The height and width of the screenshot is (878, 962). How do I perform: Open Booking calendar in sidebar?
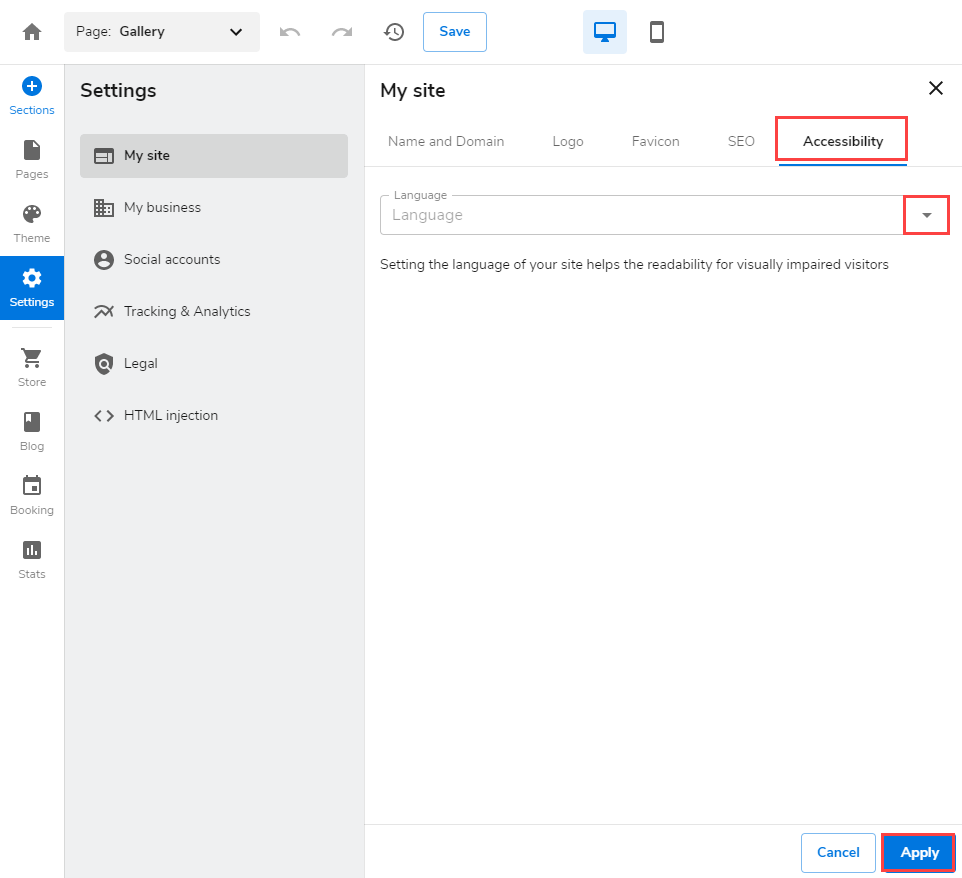pyautogui.click(x=32, y=496)
